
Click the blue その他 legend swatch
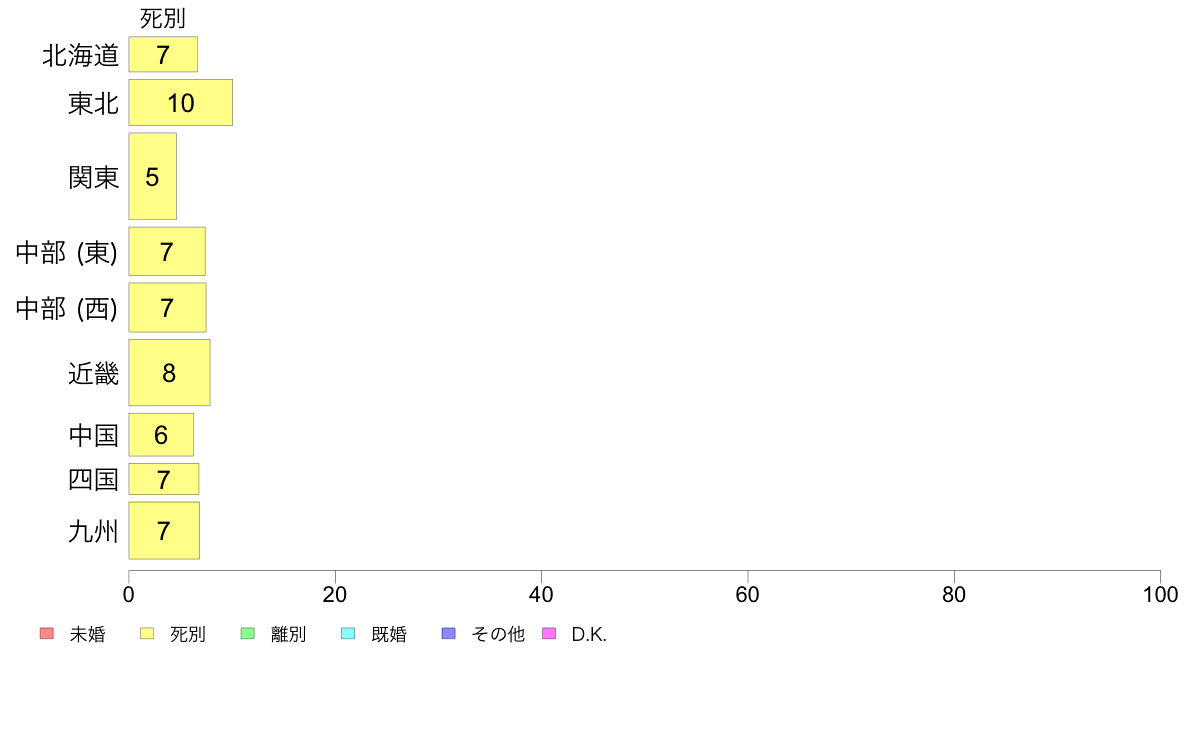[449, 633]
